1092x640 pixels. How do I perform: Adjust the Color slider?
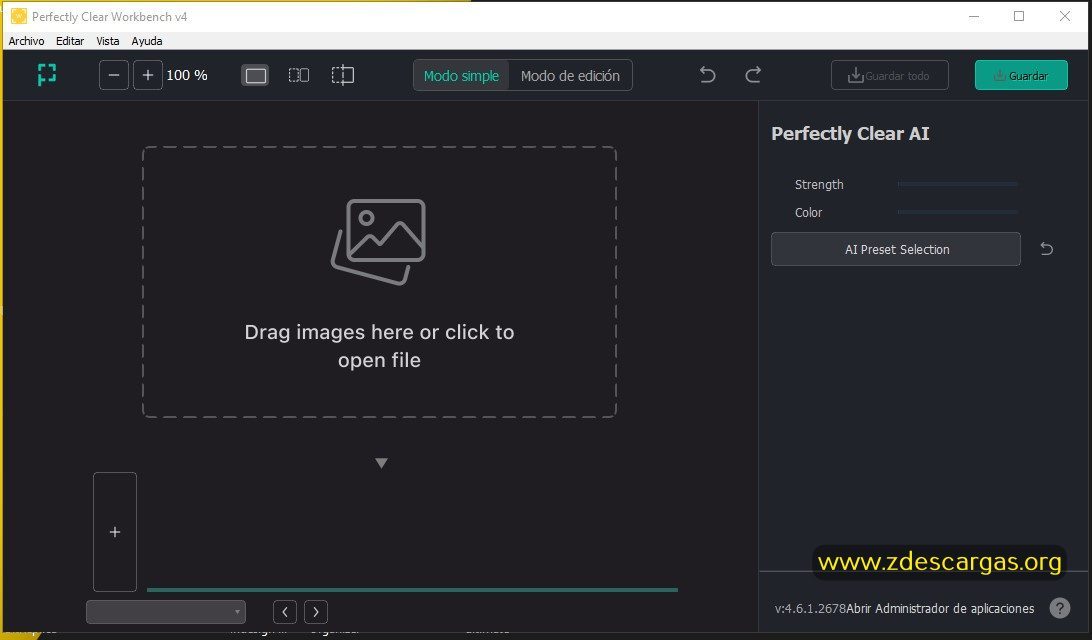tap(958, 212)
